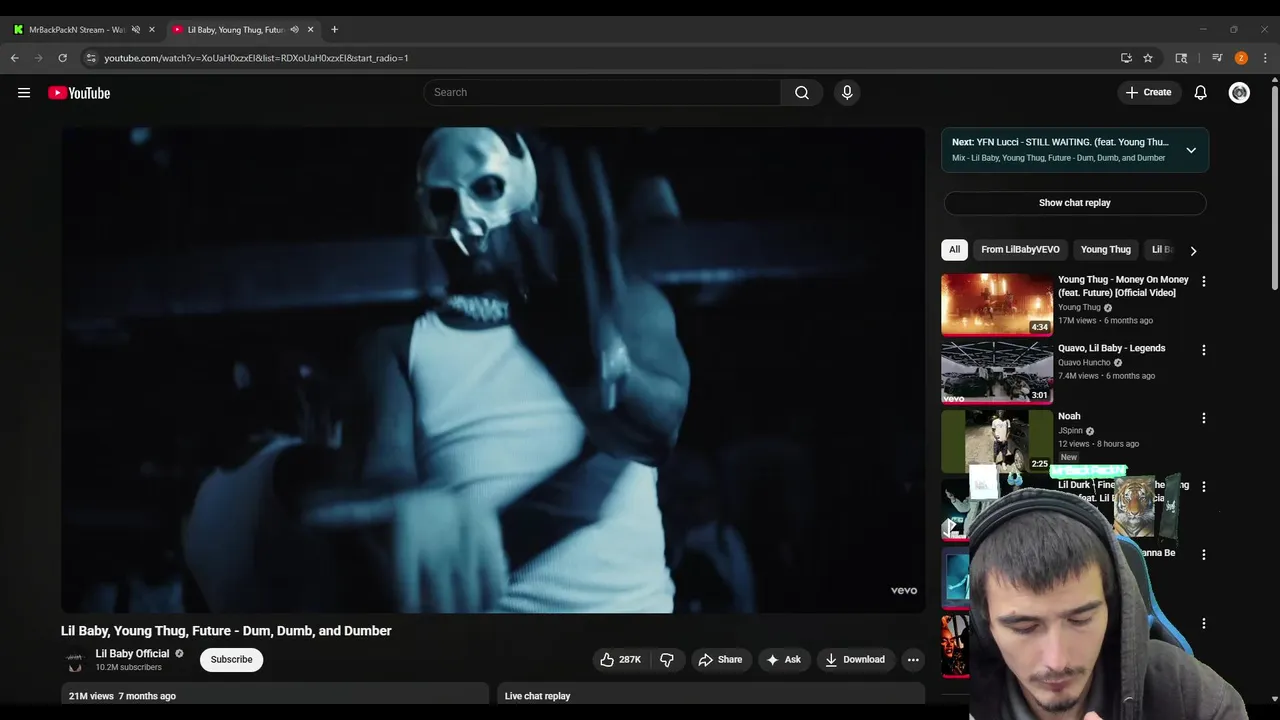The width and height of the screenshot is (1280, 720).
Task: Download the video
Action: (x=855, y=659)
